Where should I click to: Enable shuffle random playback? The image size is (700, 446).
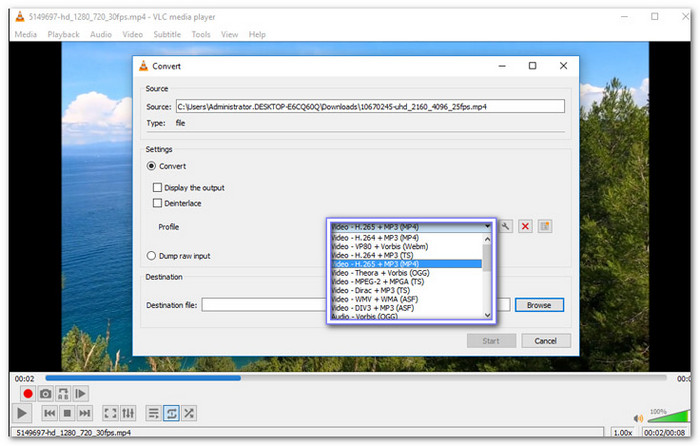(190, 413)
